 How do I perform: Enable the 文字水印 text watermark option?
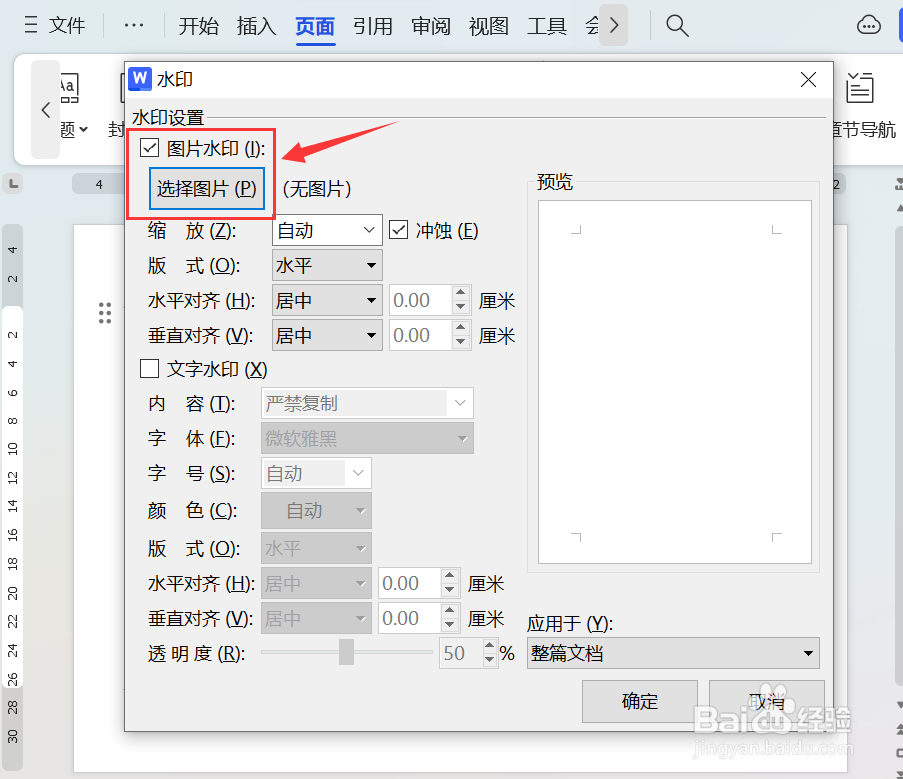pos(149,368)
